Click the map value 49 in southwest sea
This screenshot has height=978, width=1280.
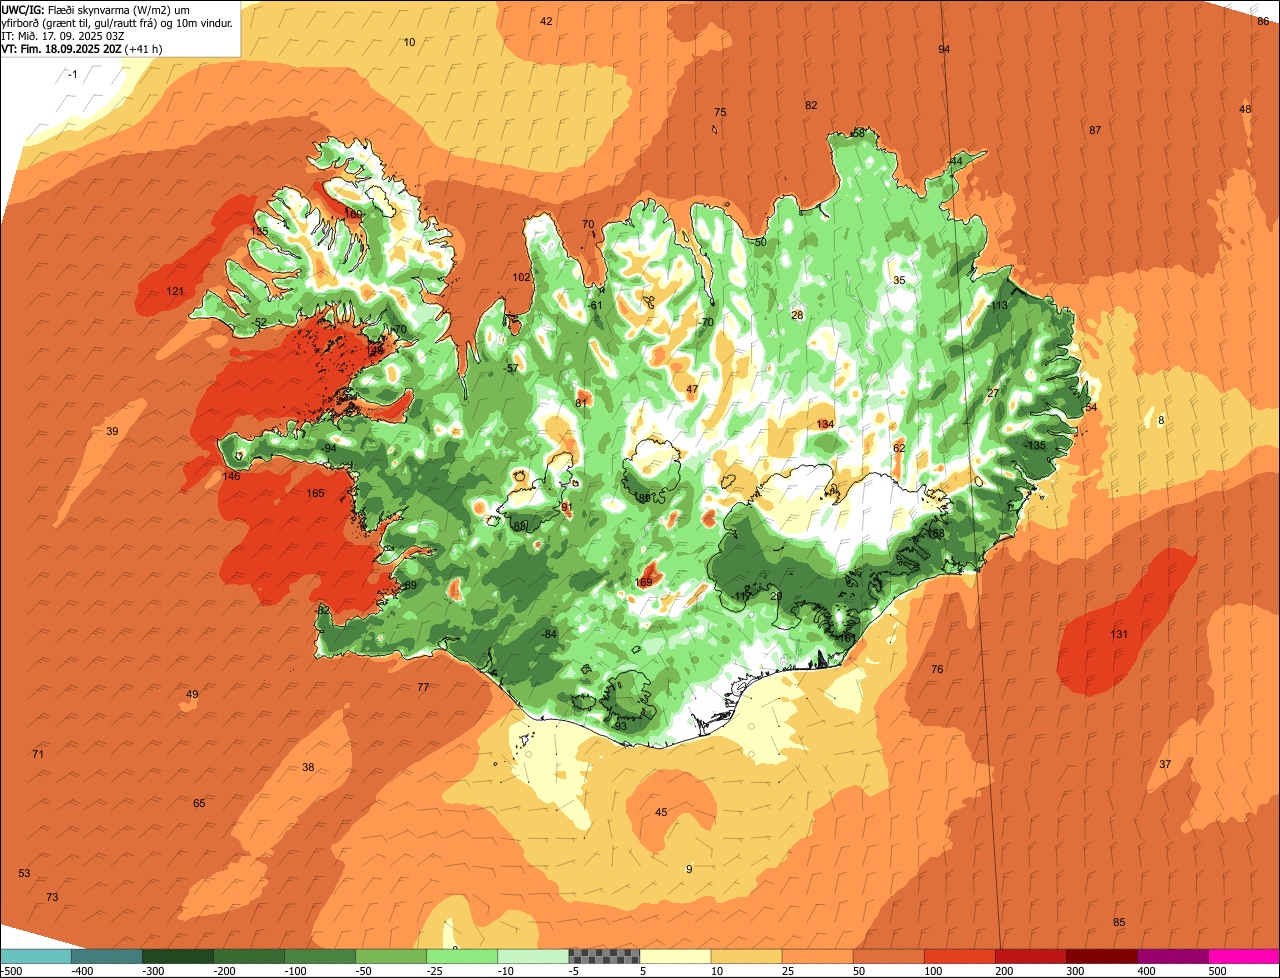(192, 695)
